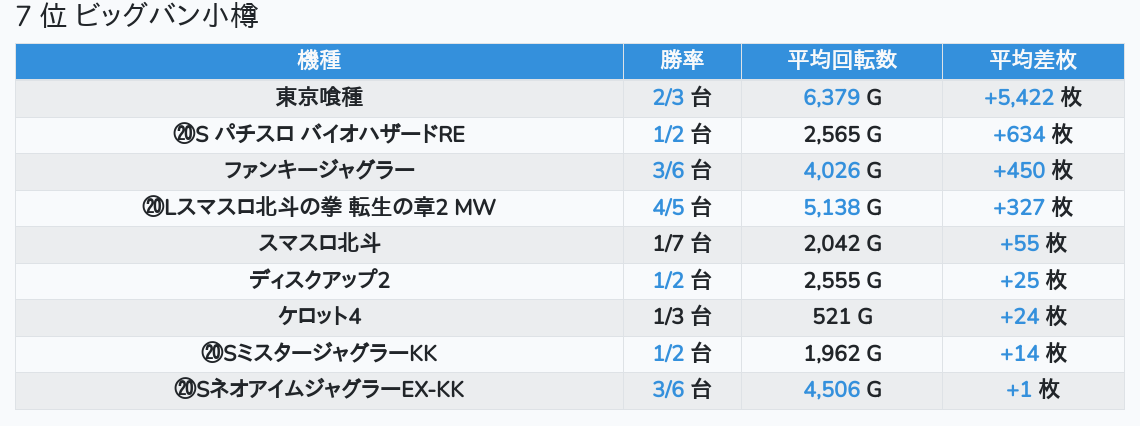The width and height of the screenshot is (1140, 426).
Task: Sort by the 平均回転数 header
Action: coord(842,60)
